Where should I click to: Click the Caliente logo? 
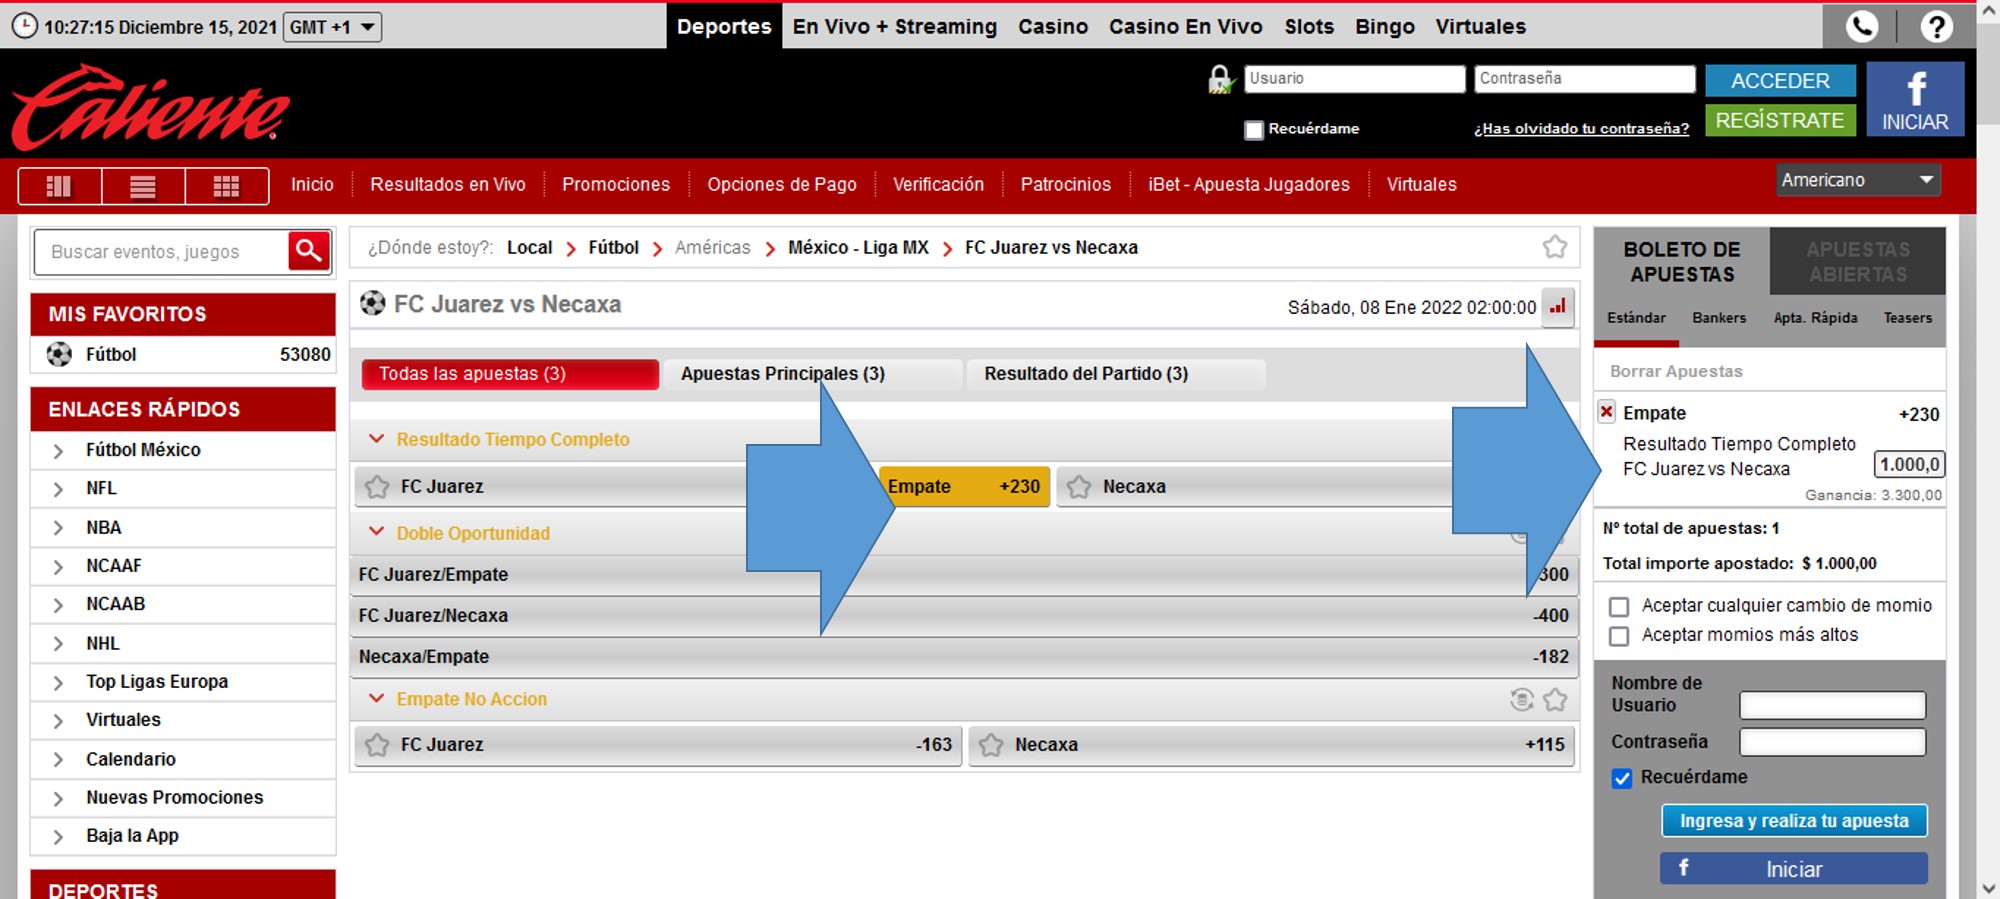[x=150, y=108]
